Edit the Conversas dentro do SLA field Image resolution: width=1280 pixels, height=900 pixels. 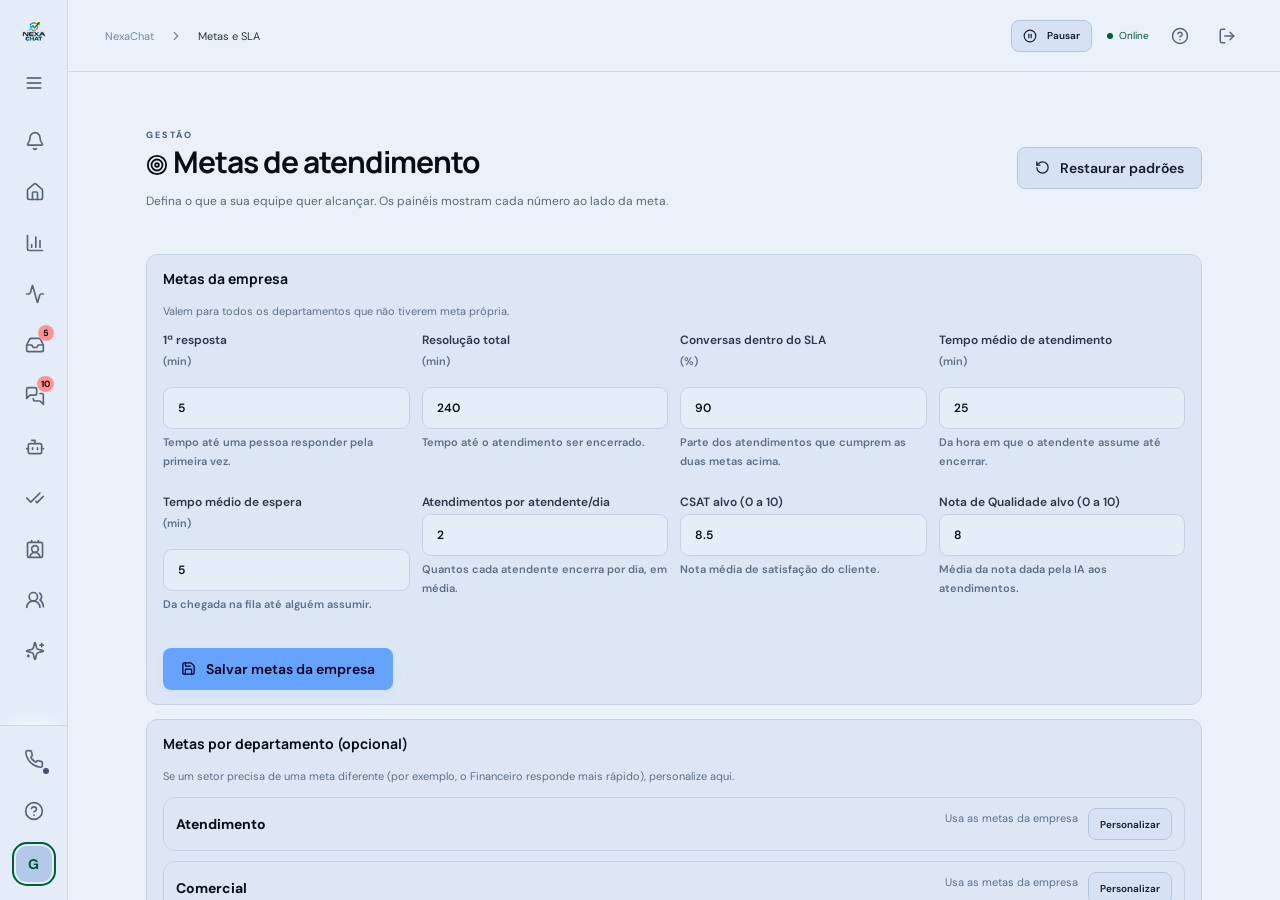pos(803,408)
